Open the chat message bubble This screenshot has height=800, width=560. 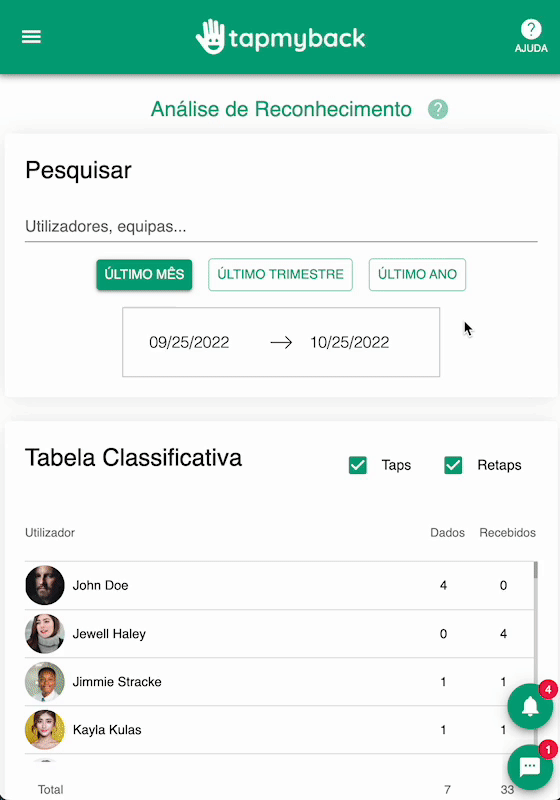530,767
